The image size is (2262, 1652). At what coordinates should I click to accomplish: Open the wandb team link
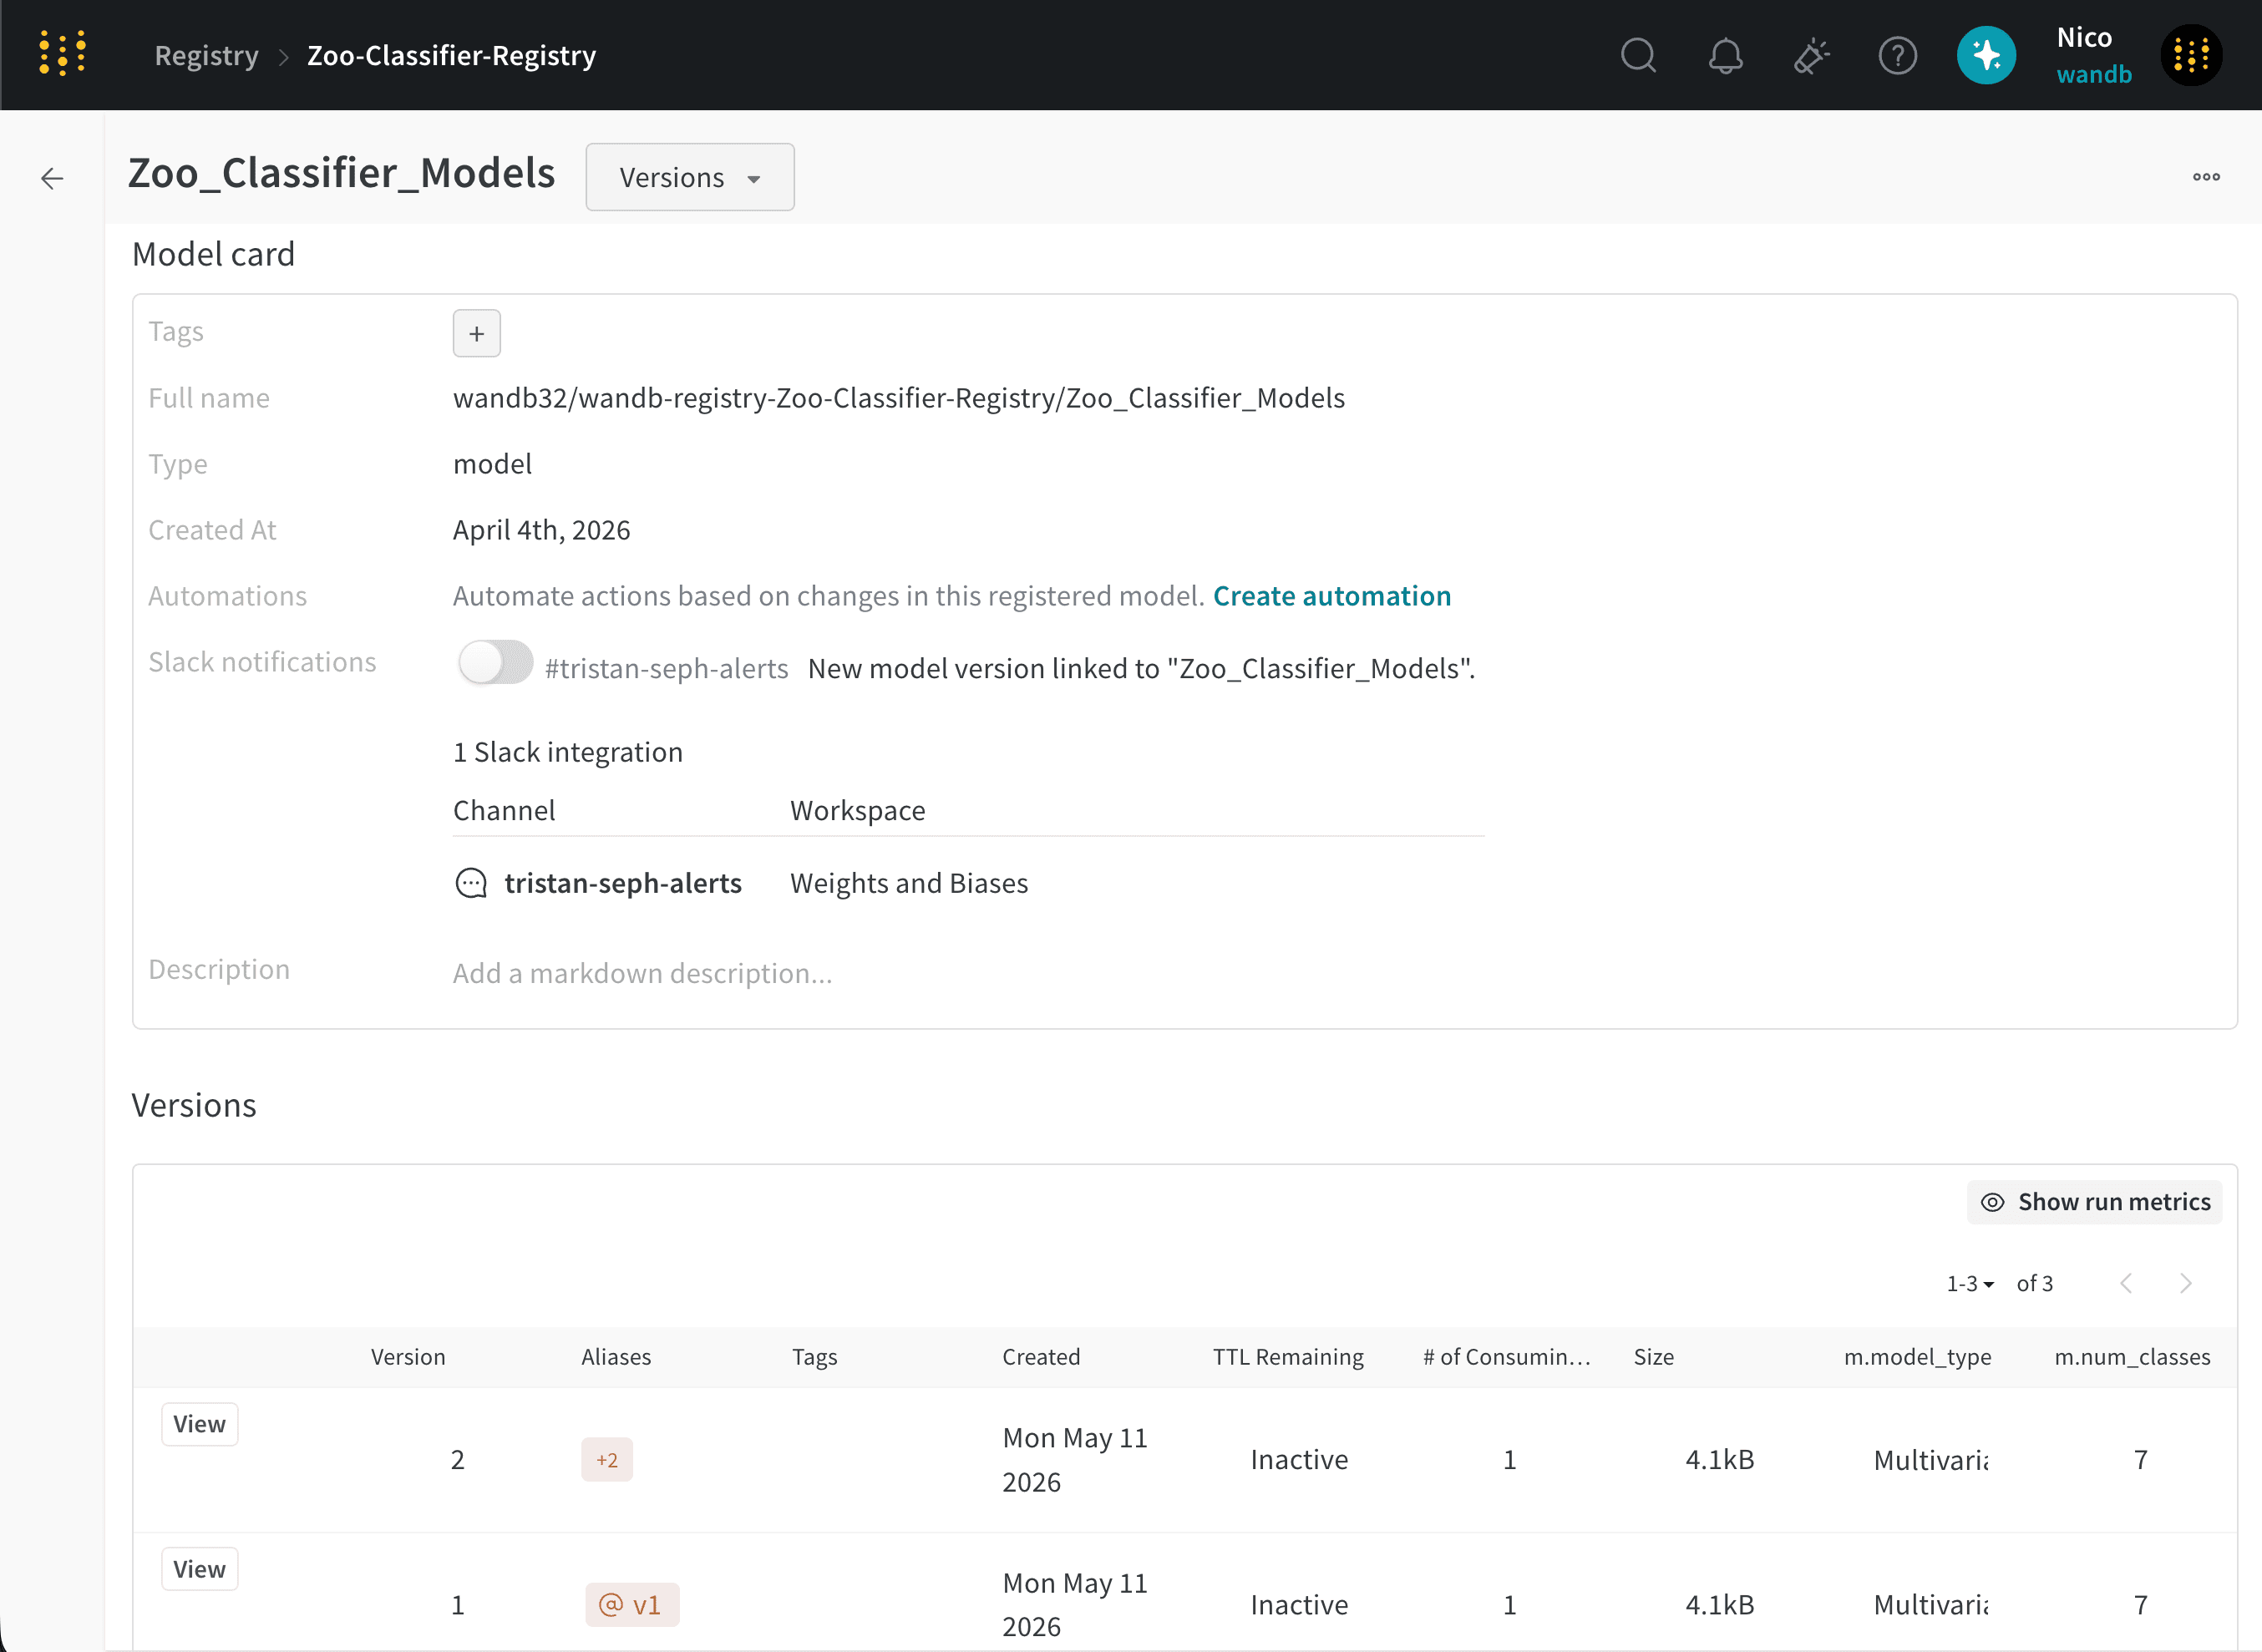pos(2094,74)
